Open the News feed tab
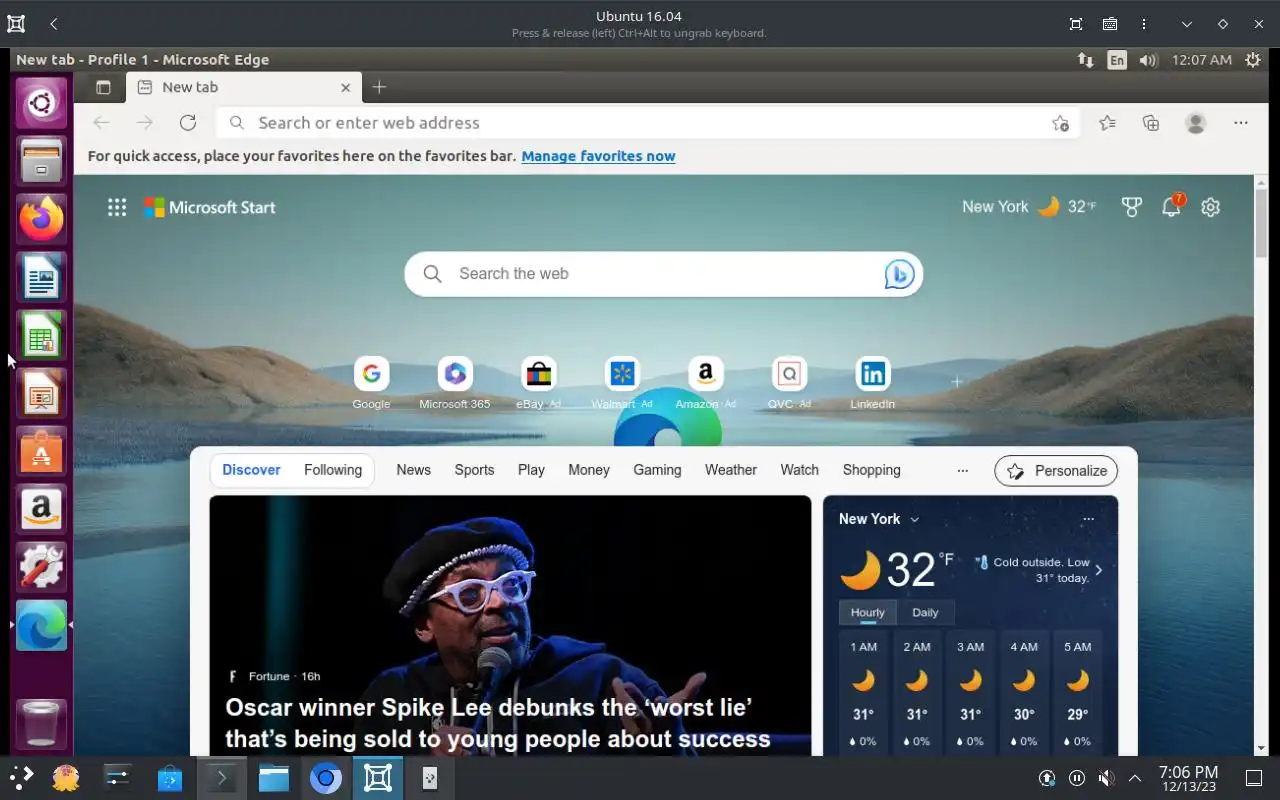This screenshot has width=1280, height=800. [414, 470]
